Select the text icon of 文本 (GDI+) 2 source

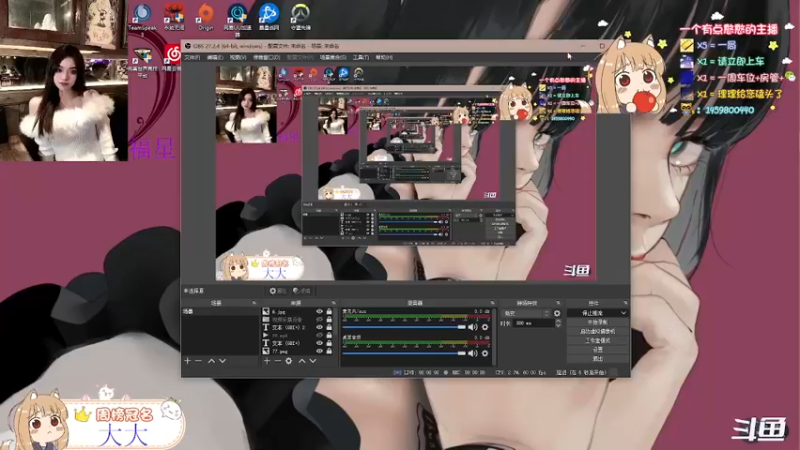(x=266, y=327)
